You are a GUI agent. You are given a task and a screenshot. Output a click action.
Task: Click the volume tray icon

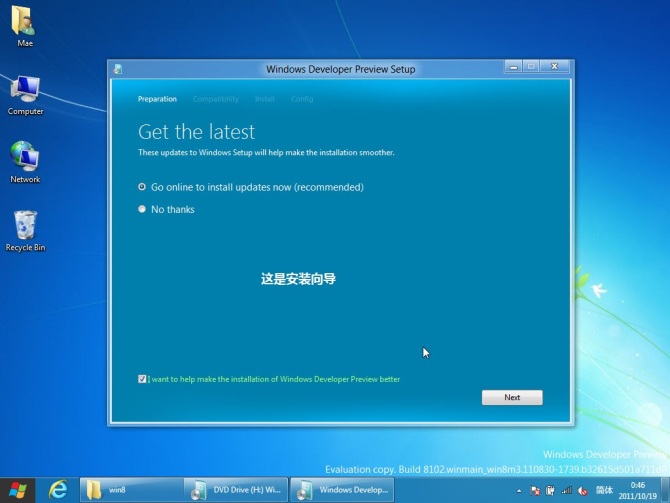click(x=582, y=491)
